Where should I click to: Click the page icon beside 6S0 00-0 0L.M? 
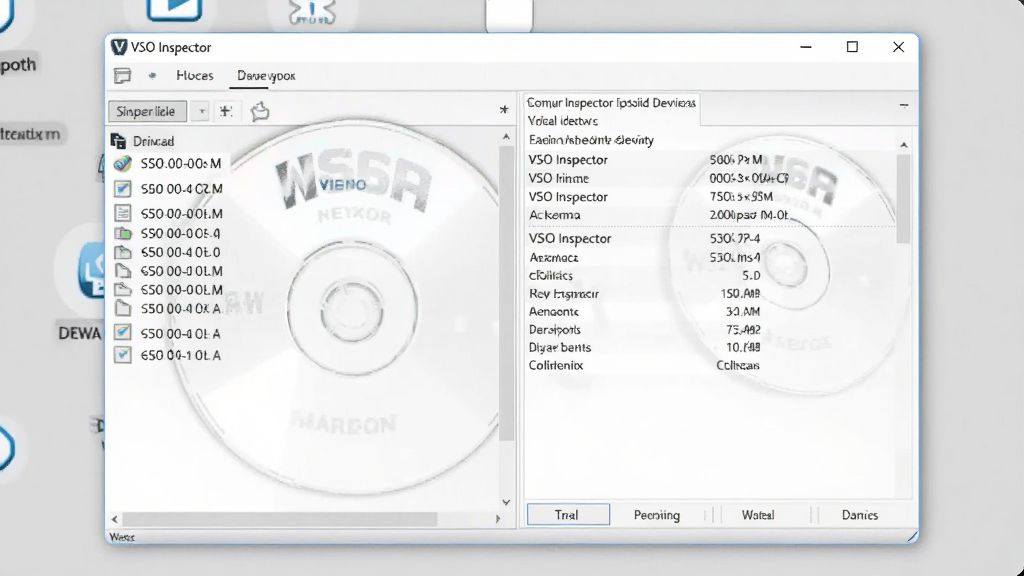tap(122, 270)
